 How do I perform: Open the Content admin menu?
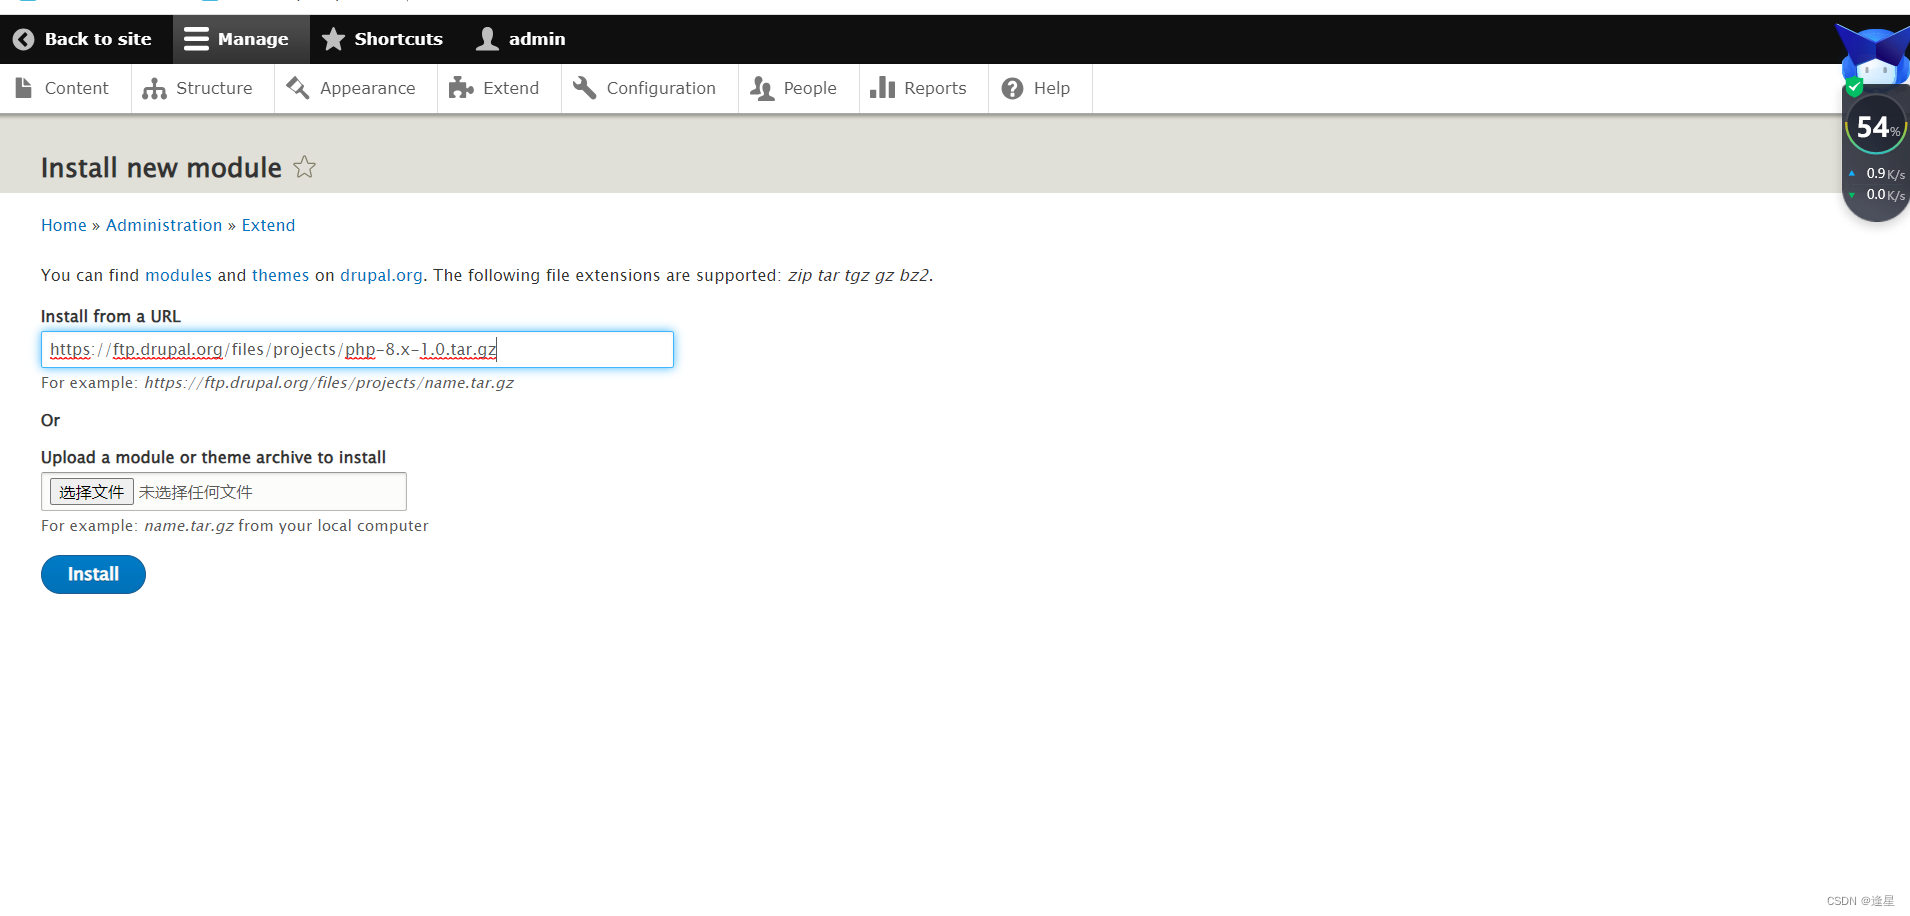[x=65, y=89]
